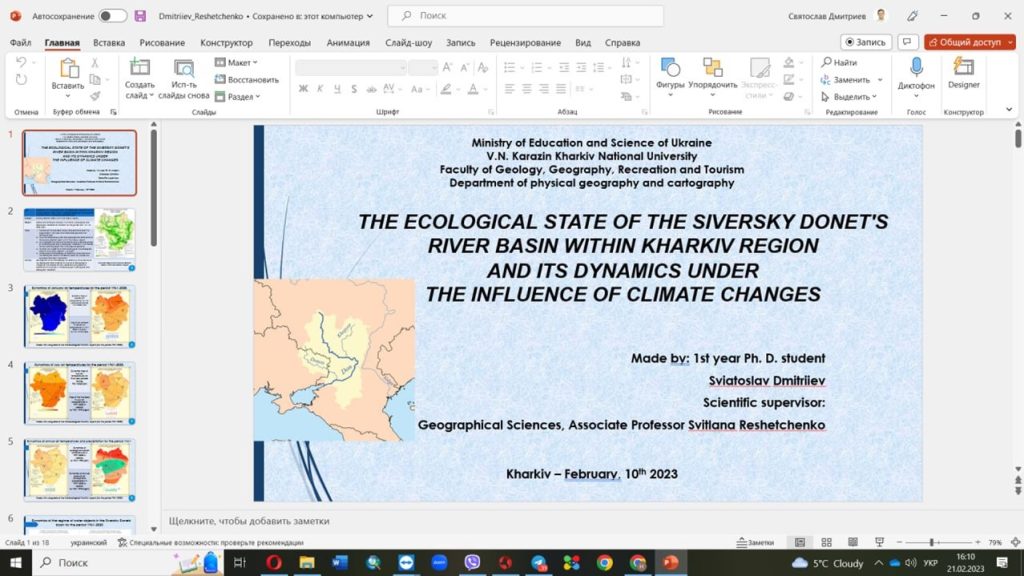Expand the Макет layout dropdown
Image resolution: width=1024 pixels, height=576 pixels.
pos(237,62)
